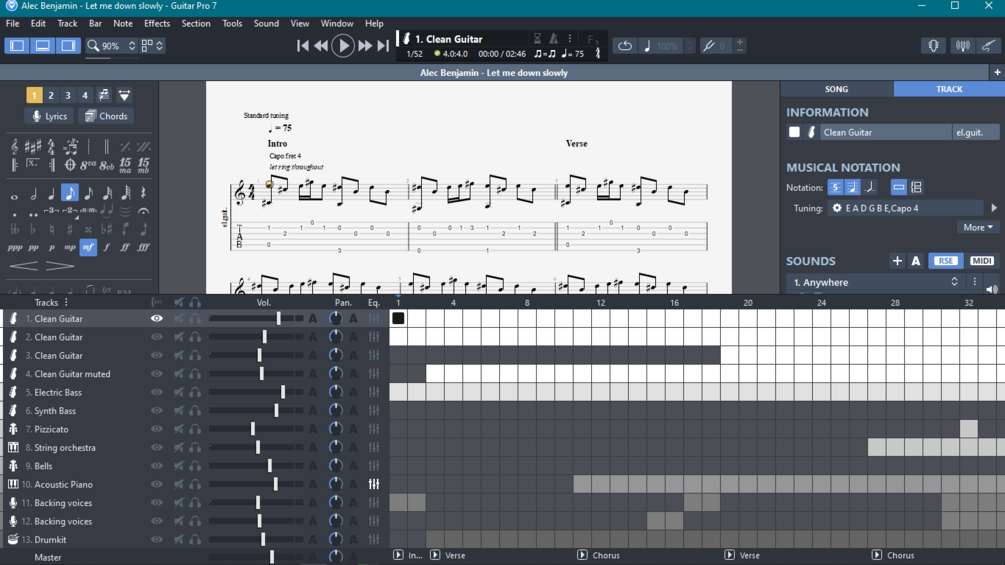Switch to the TRACK tab
The width and height of the screenshot is (1005, 565).
pos(949,89)
